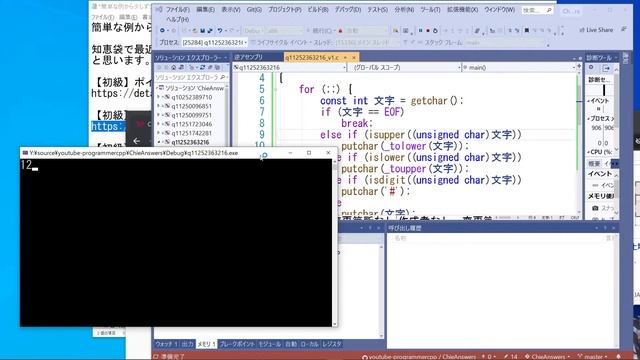The width and height of the screenshot is (640, 360).
Task: Click the red Stop Debugging icon
Action: pyautogui.click(x=428, y=31)
